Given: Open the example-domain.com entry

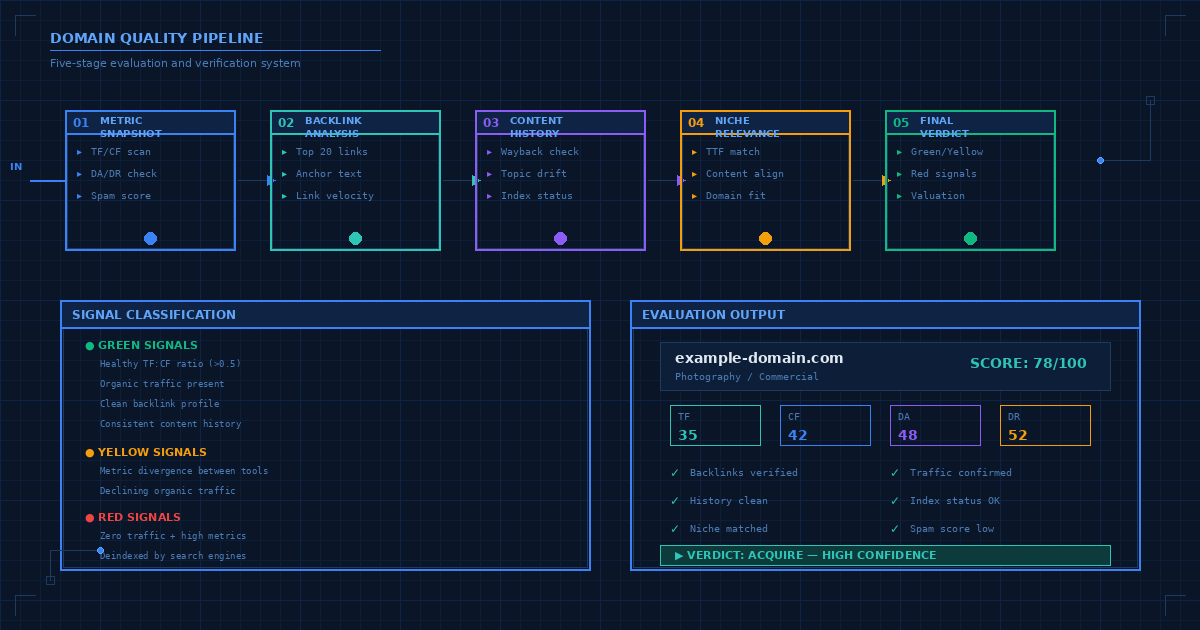Looking at the screenshot, I should pos(758,357).
